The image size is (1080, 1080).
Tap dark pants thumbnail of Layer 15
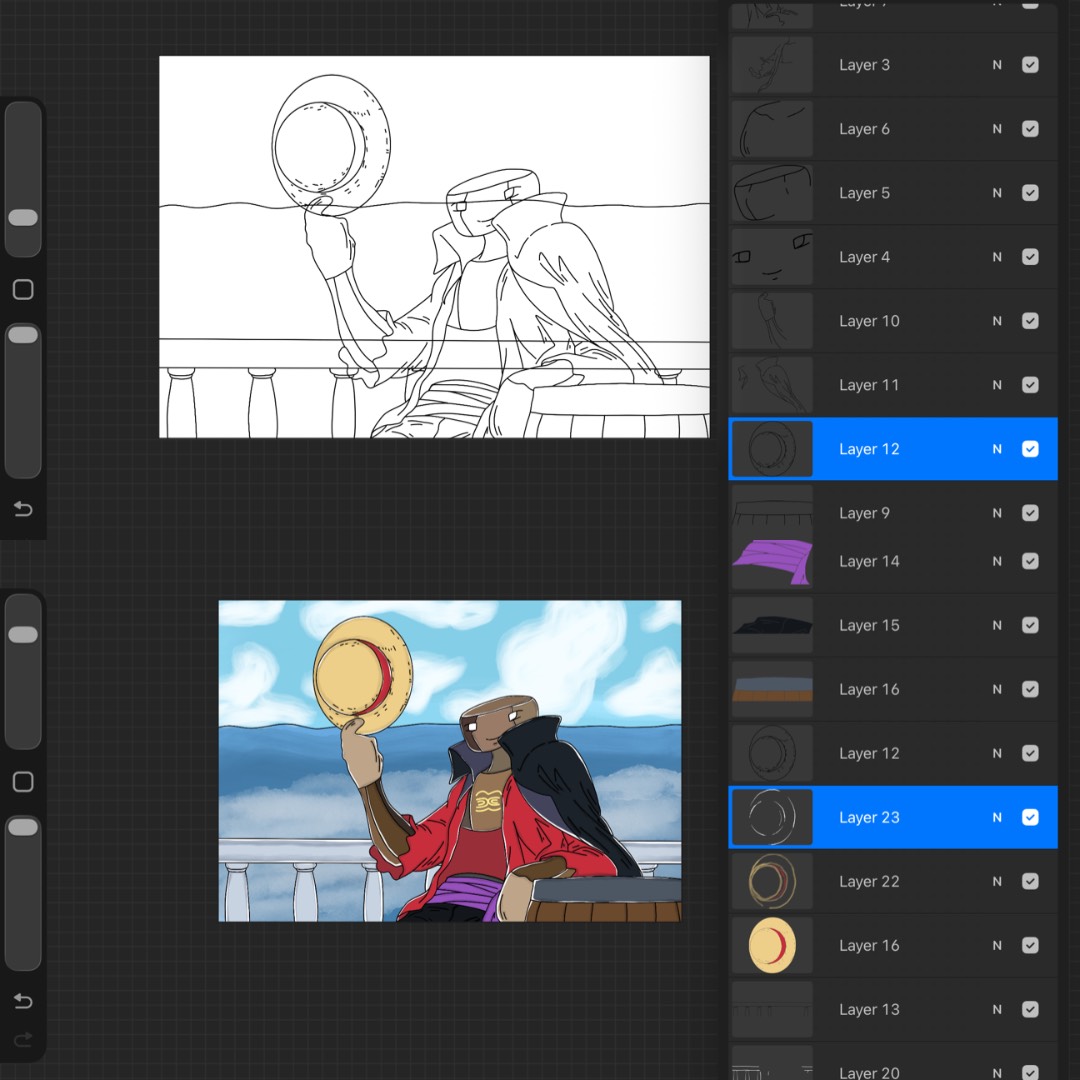pos(772,625)
